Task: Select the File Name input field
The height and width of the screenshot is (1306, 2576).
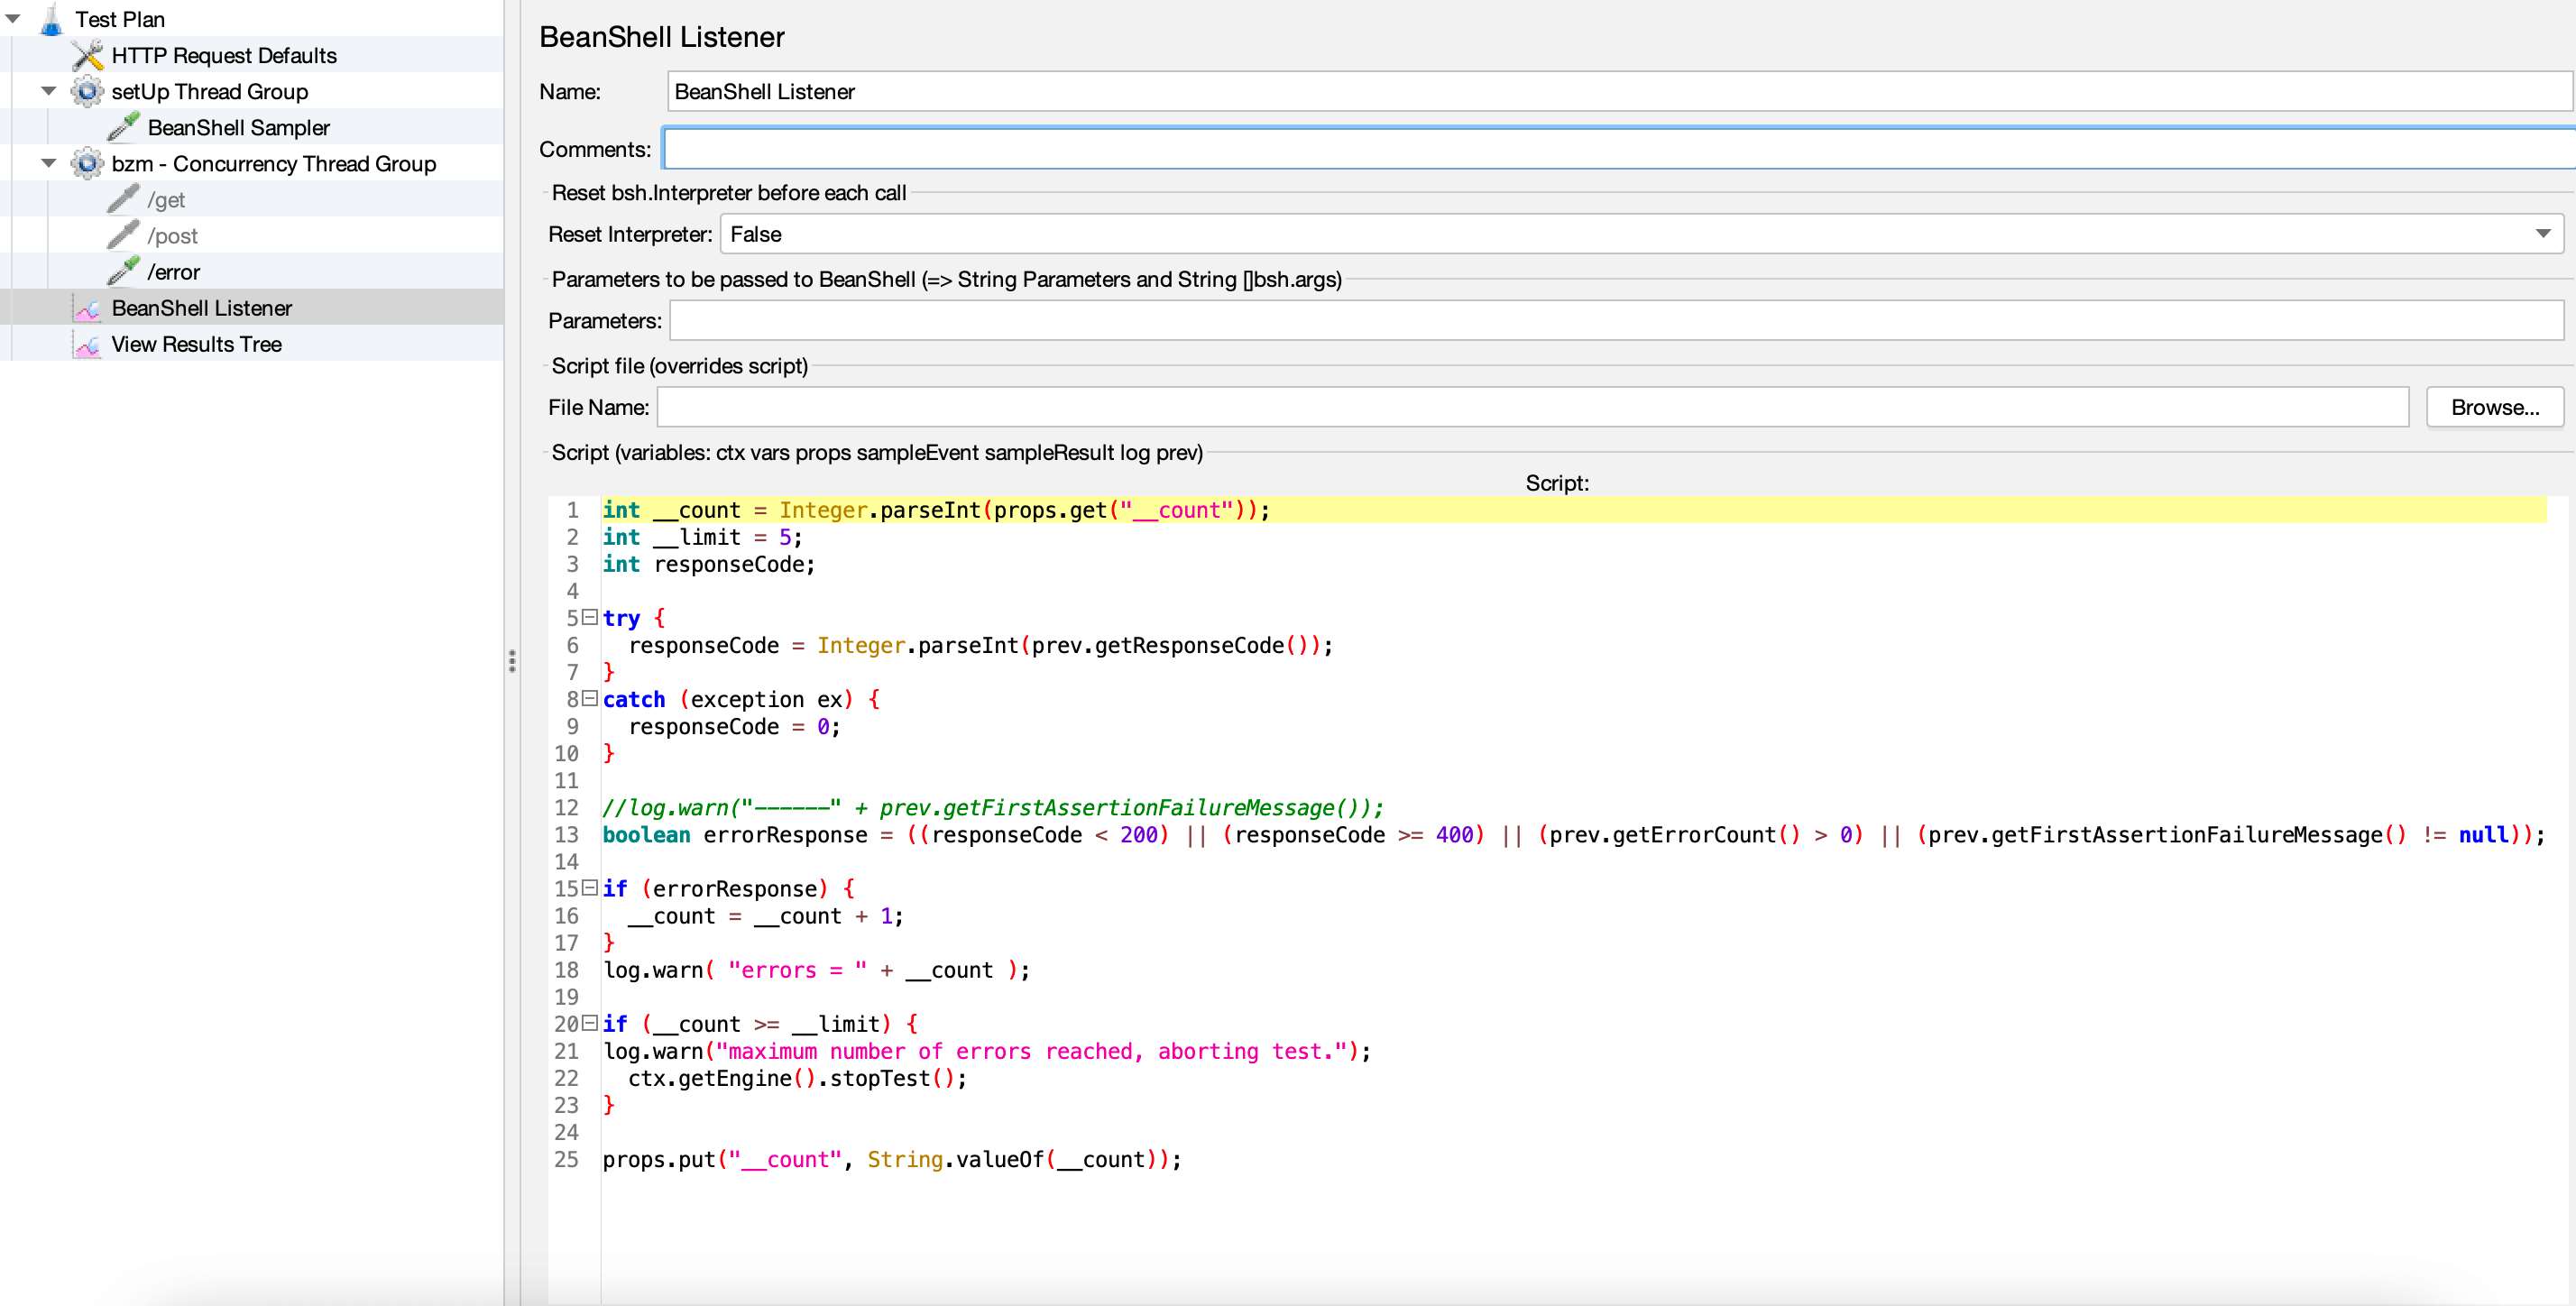Action: point(1535,405)
